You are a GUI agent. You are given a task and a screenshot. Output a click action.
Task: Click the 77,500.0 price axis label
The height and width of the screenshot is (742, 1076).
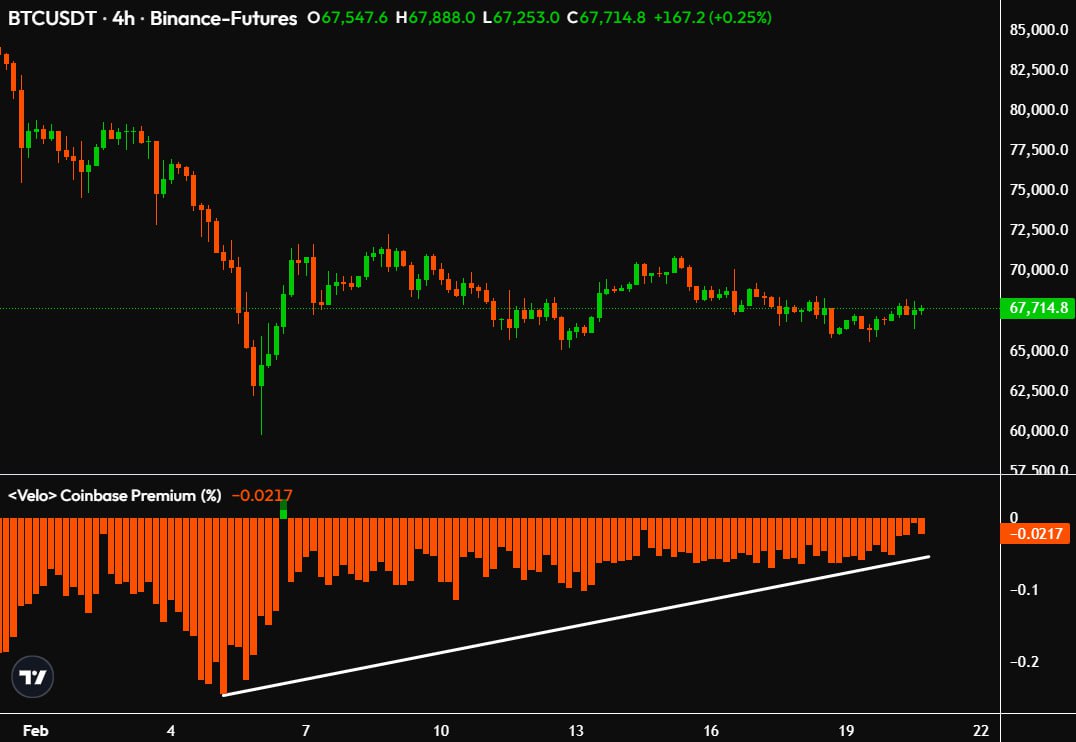point(1038,150)
